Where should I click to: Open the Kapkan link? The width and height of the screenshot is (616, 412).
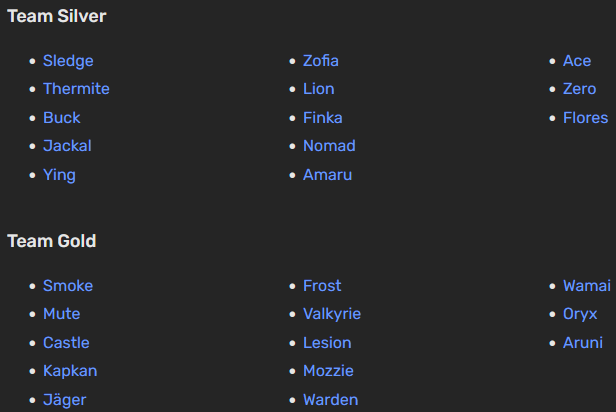coord(70,371)
